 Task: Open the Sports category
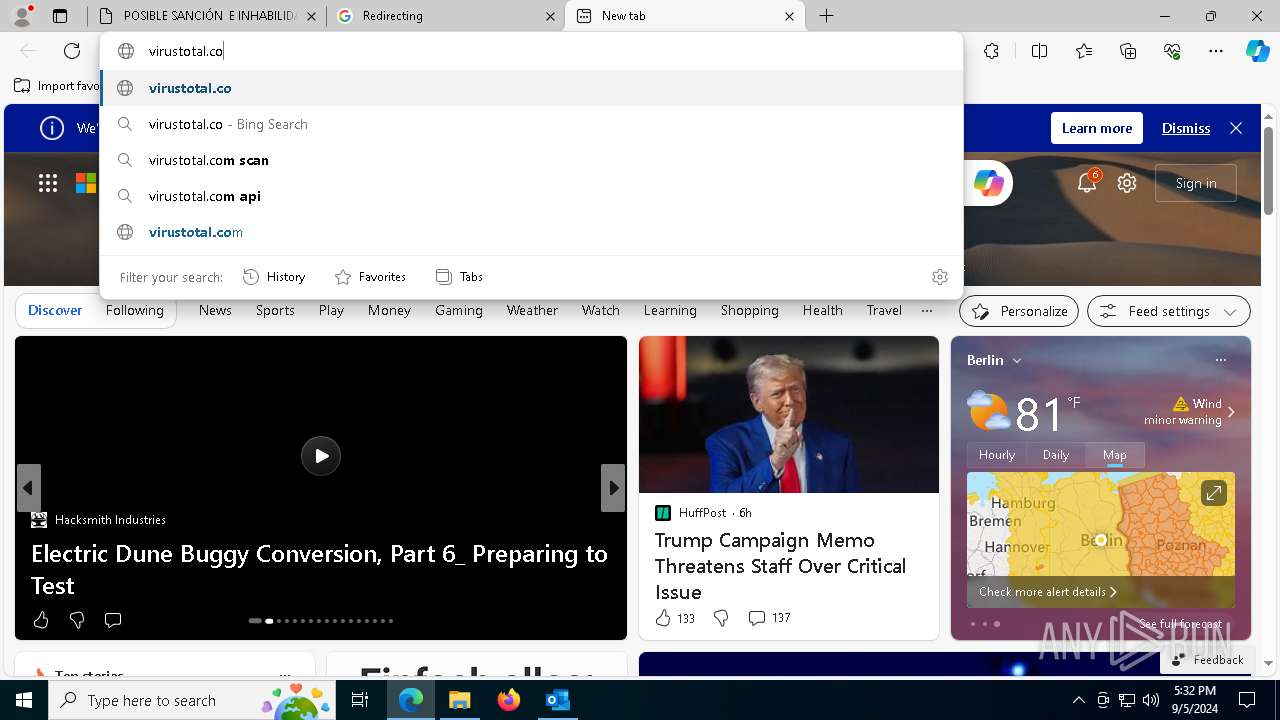pos(275,311)
